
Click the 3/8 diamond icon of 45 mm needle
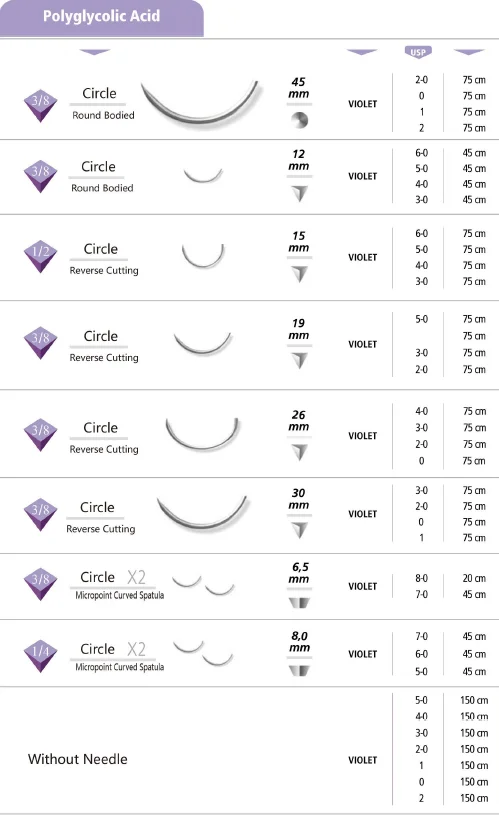click(41, 106)
